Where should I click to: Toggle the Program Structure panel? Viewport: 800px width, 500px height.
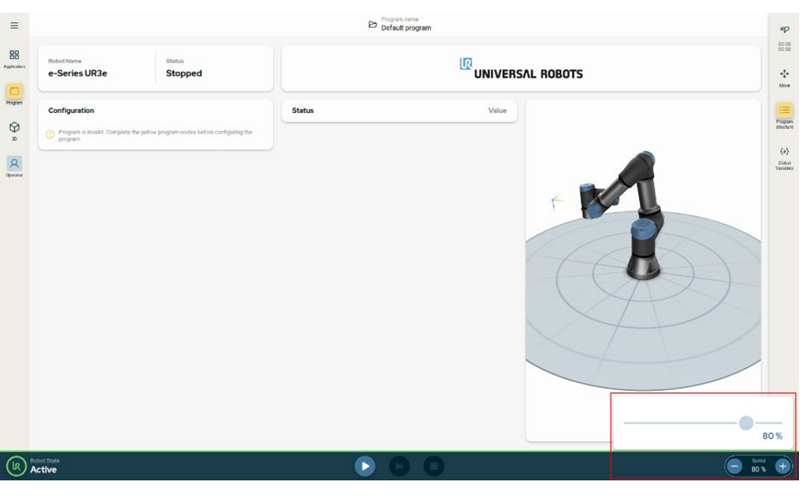pos(784,114)
